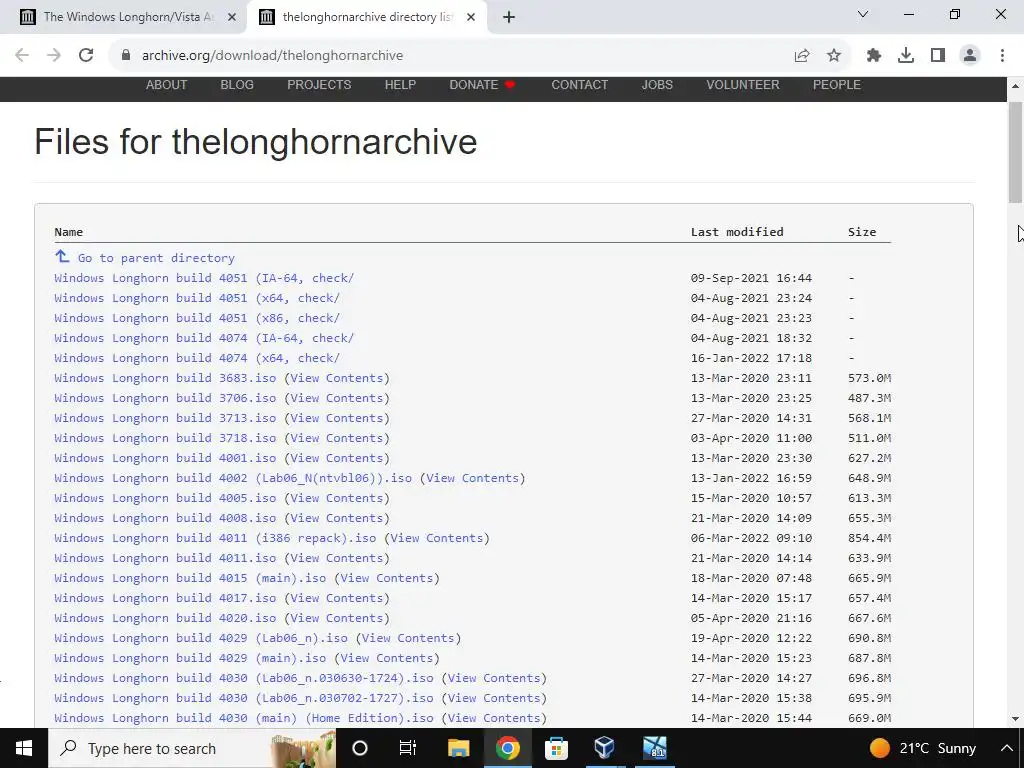The width and height of the screenshot is (1024, 768).
Task: Click the date 13-Jan-2022 16:59
Action: (751, 478)
